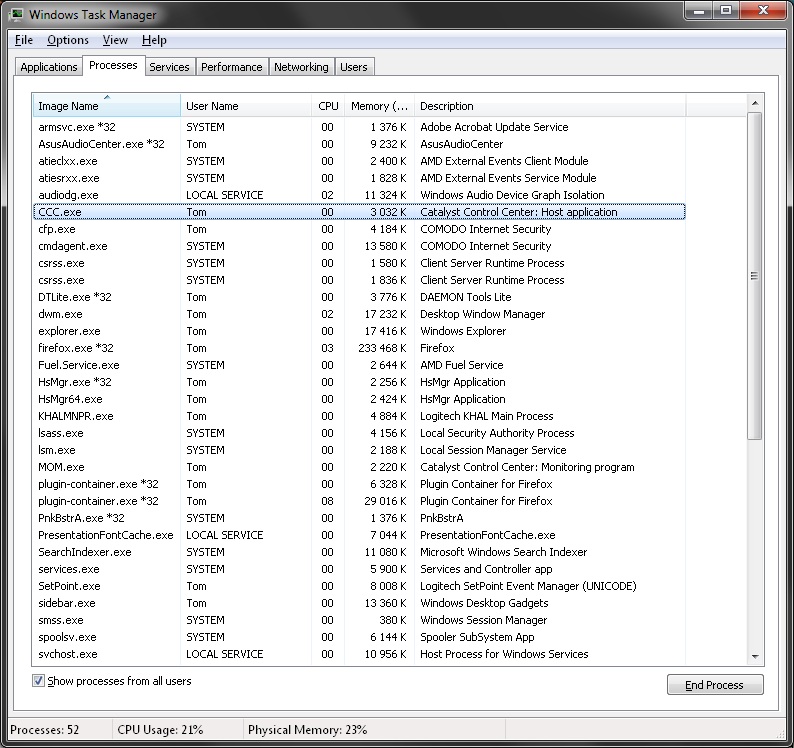The width and height of the screenshot is (794, 748).
Task: Select the spoolsv.exe process
Action: click(x=359, y=637)
